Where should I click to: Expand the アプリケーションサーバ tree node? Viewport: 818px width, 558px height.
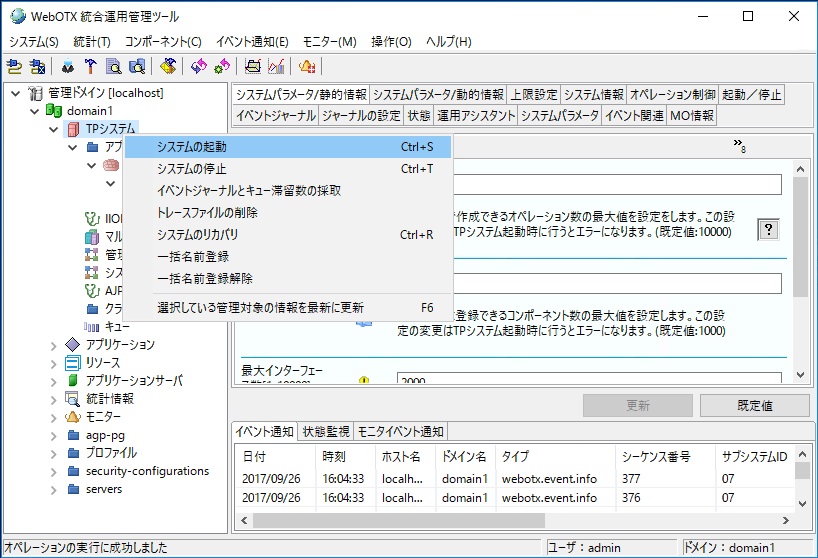(54, 381)
